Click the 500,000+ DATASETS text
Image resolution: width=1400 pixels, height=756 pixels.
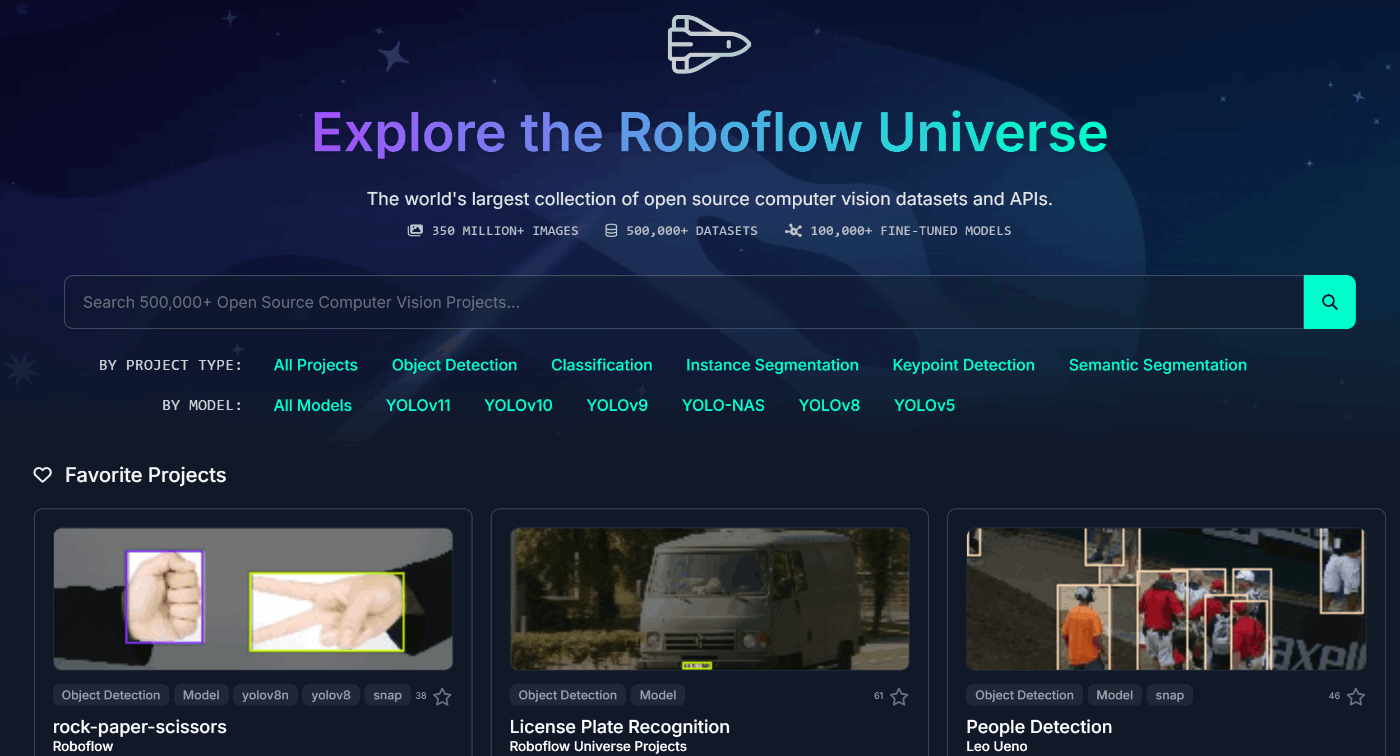pos(692,231)
